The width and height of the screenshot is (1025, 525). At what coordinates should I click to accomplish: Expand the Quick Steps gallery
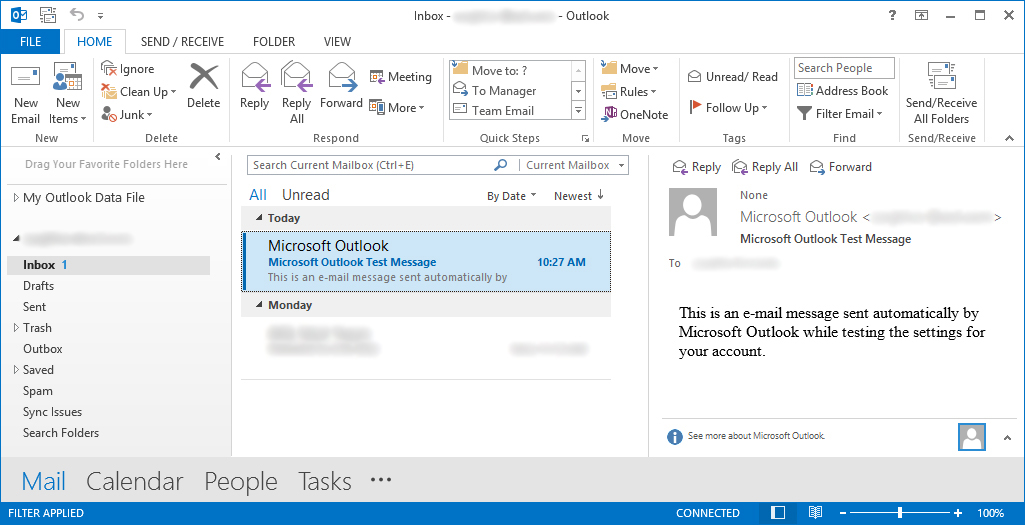click(x=579, y=110)
